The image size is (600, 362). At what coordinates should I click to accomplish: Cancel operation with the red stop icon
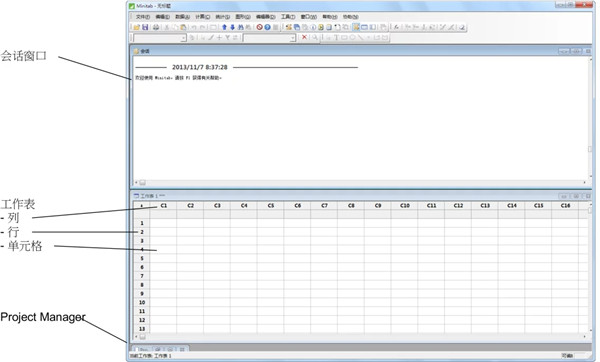[x=259, y=27]
